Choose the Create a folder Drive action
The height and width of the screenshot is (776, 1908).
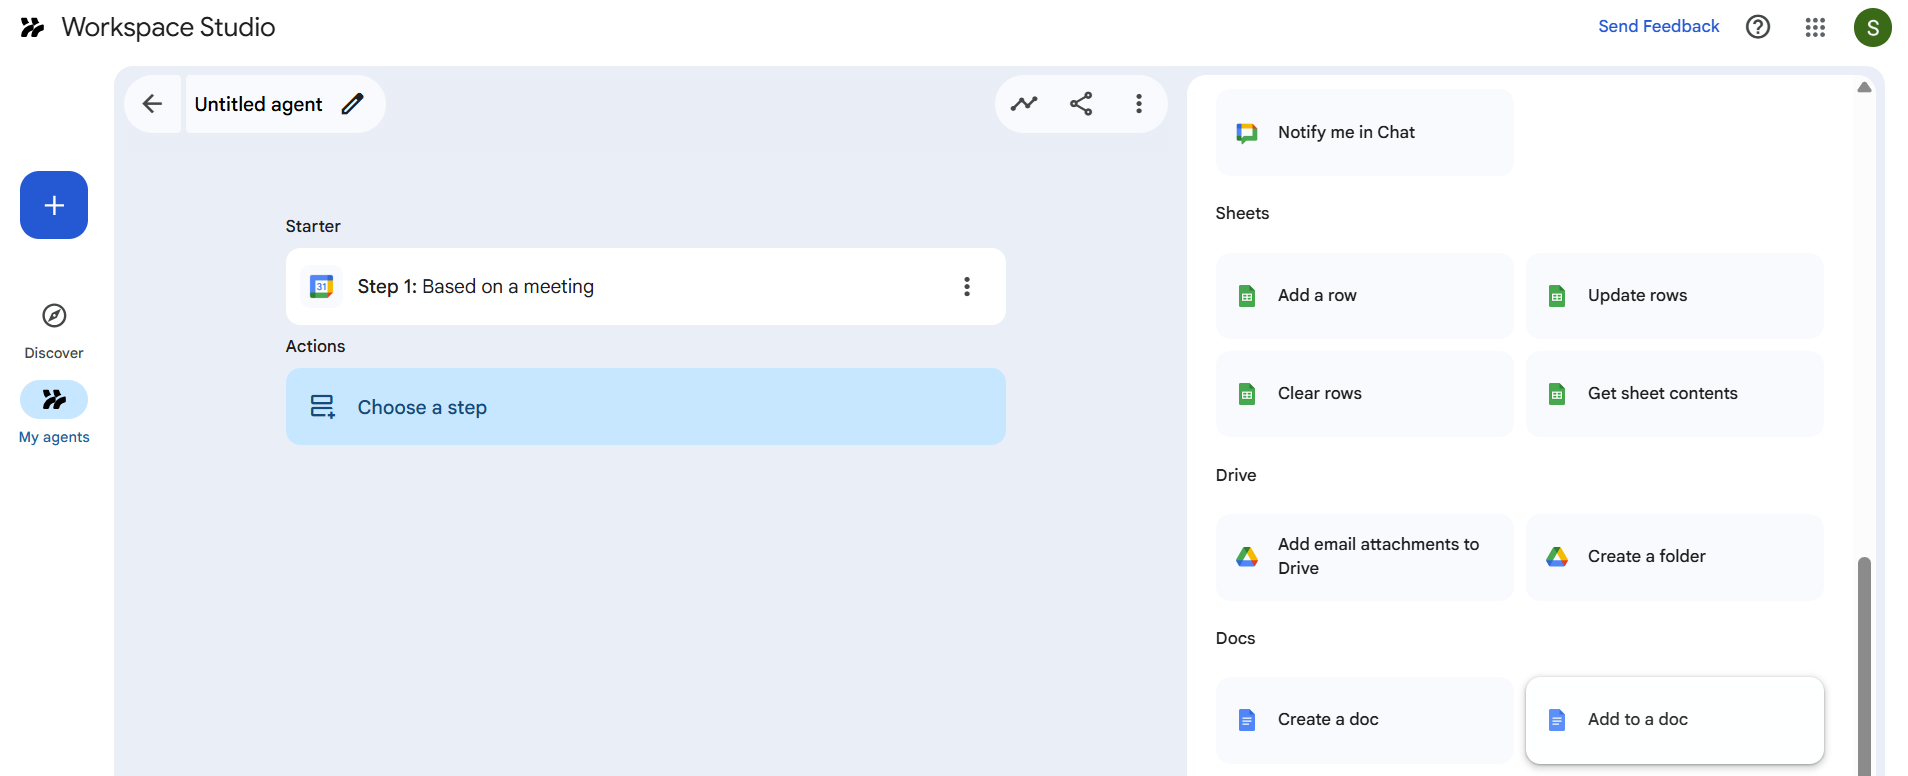(x=1674, y=557)
